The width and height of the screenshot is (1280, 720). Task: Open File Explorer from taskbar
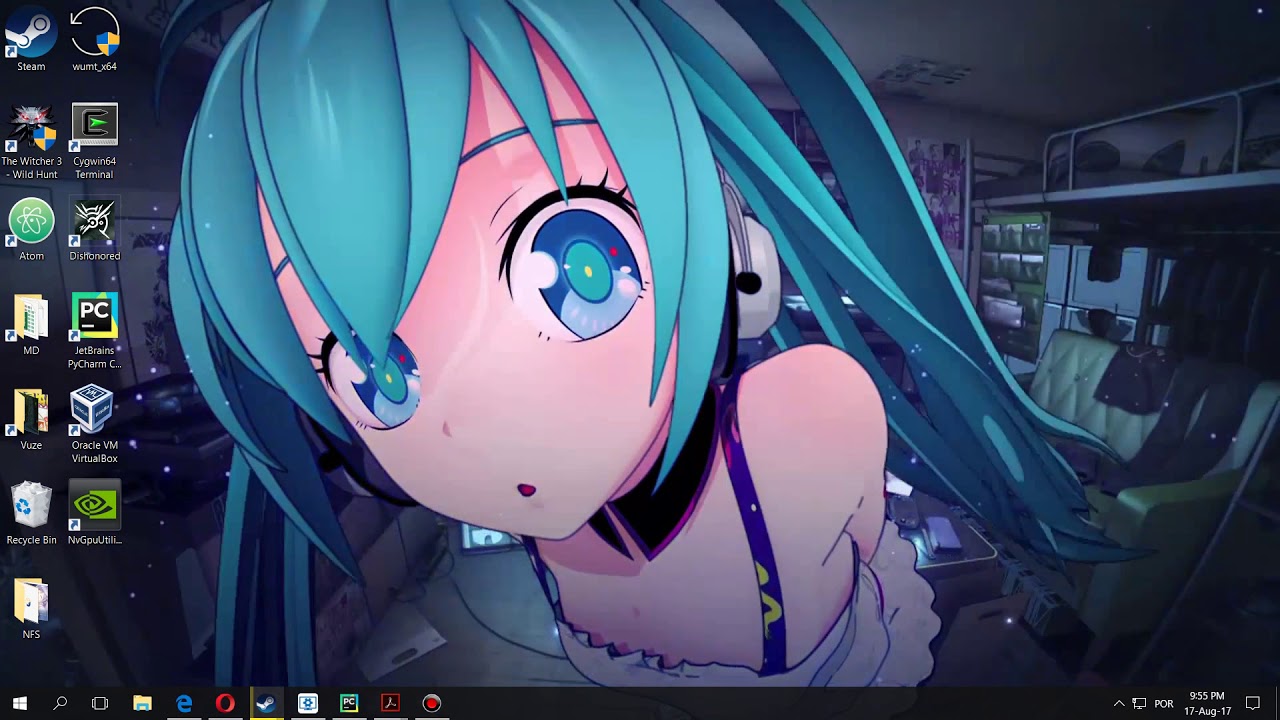tap(142, 703)
